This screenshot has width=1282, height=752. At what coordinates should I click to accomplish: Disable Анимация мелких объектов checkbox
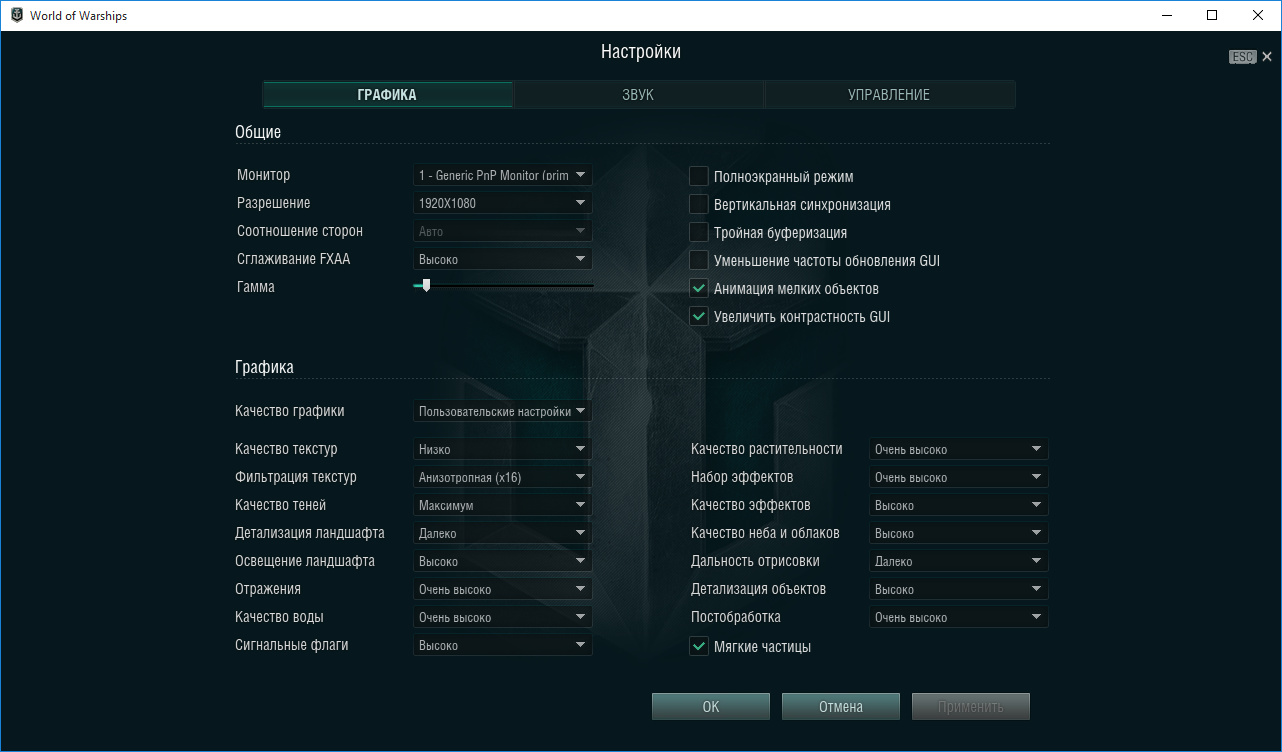click(699, 289)
